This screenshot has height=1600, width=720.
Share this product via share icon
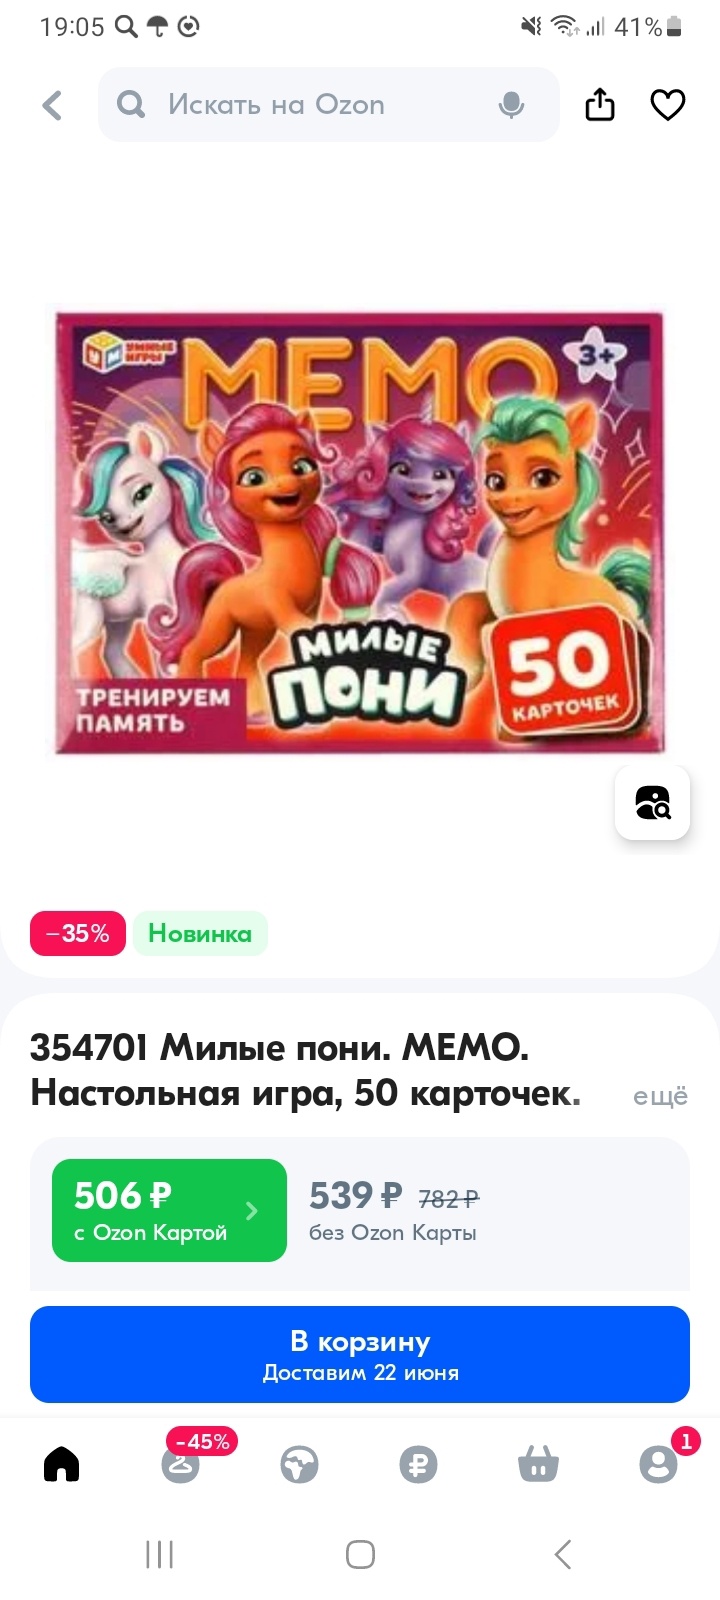coord(600,104)
